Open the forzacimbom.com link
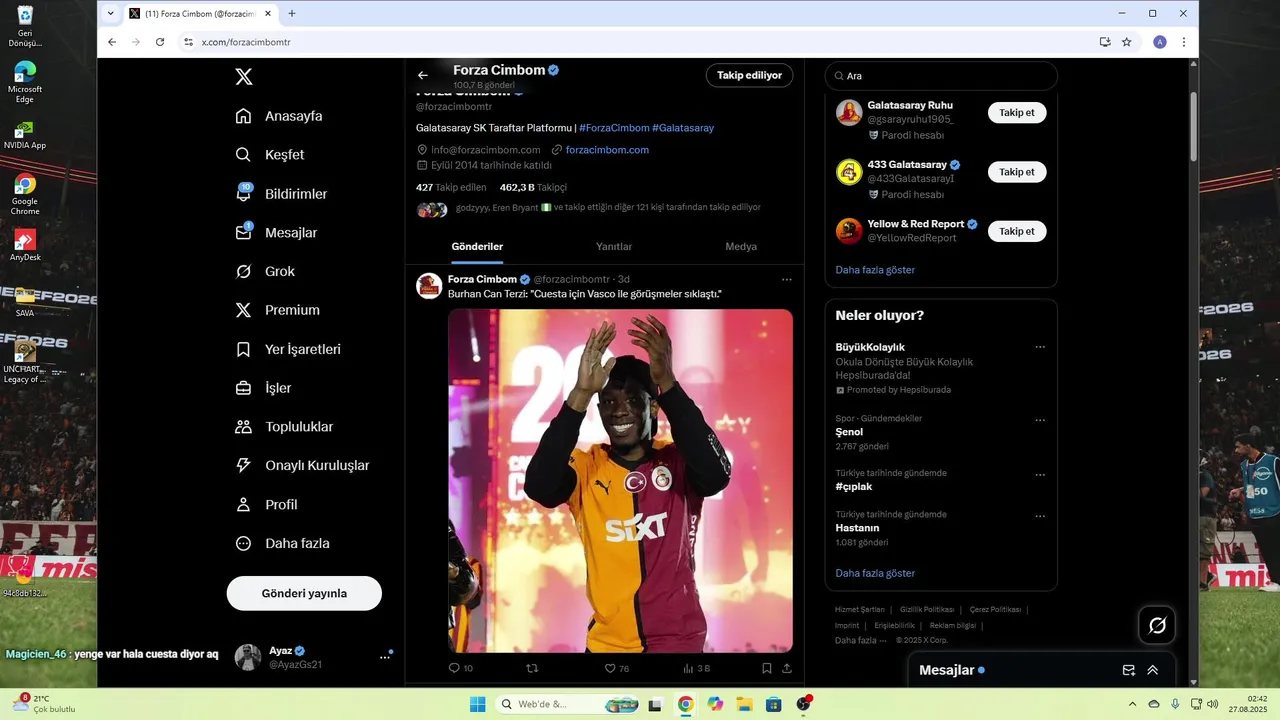 pos(607,150)
